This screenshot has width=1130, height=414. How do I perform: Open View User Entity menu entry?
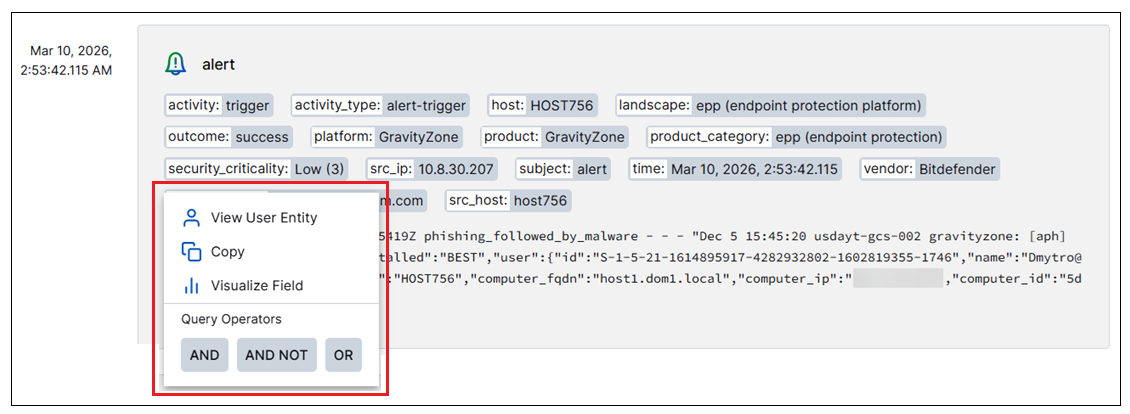pos(271,217)
